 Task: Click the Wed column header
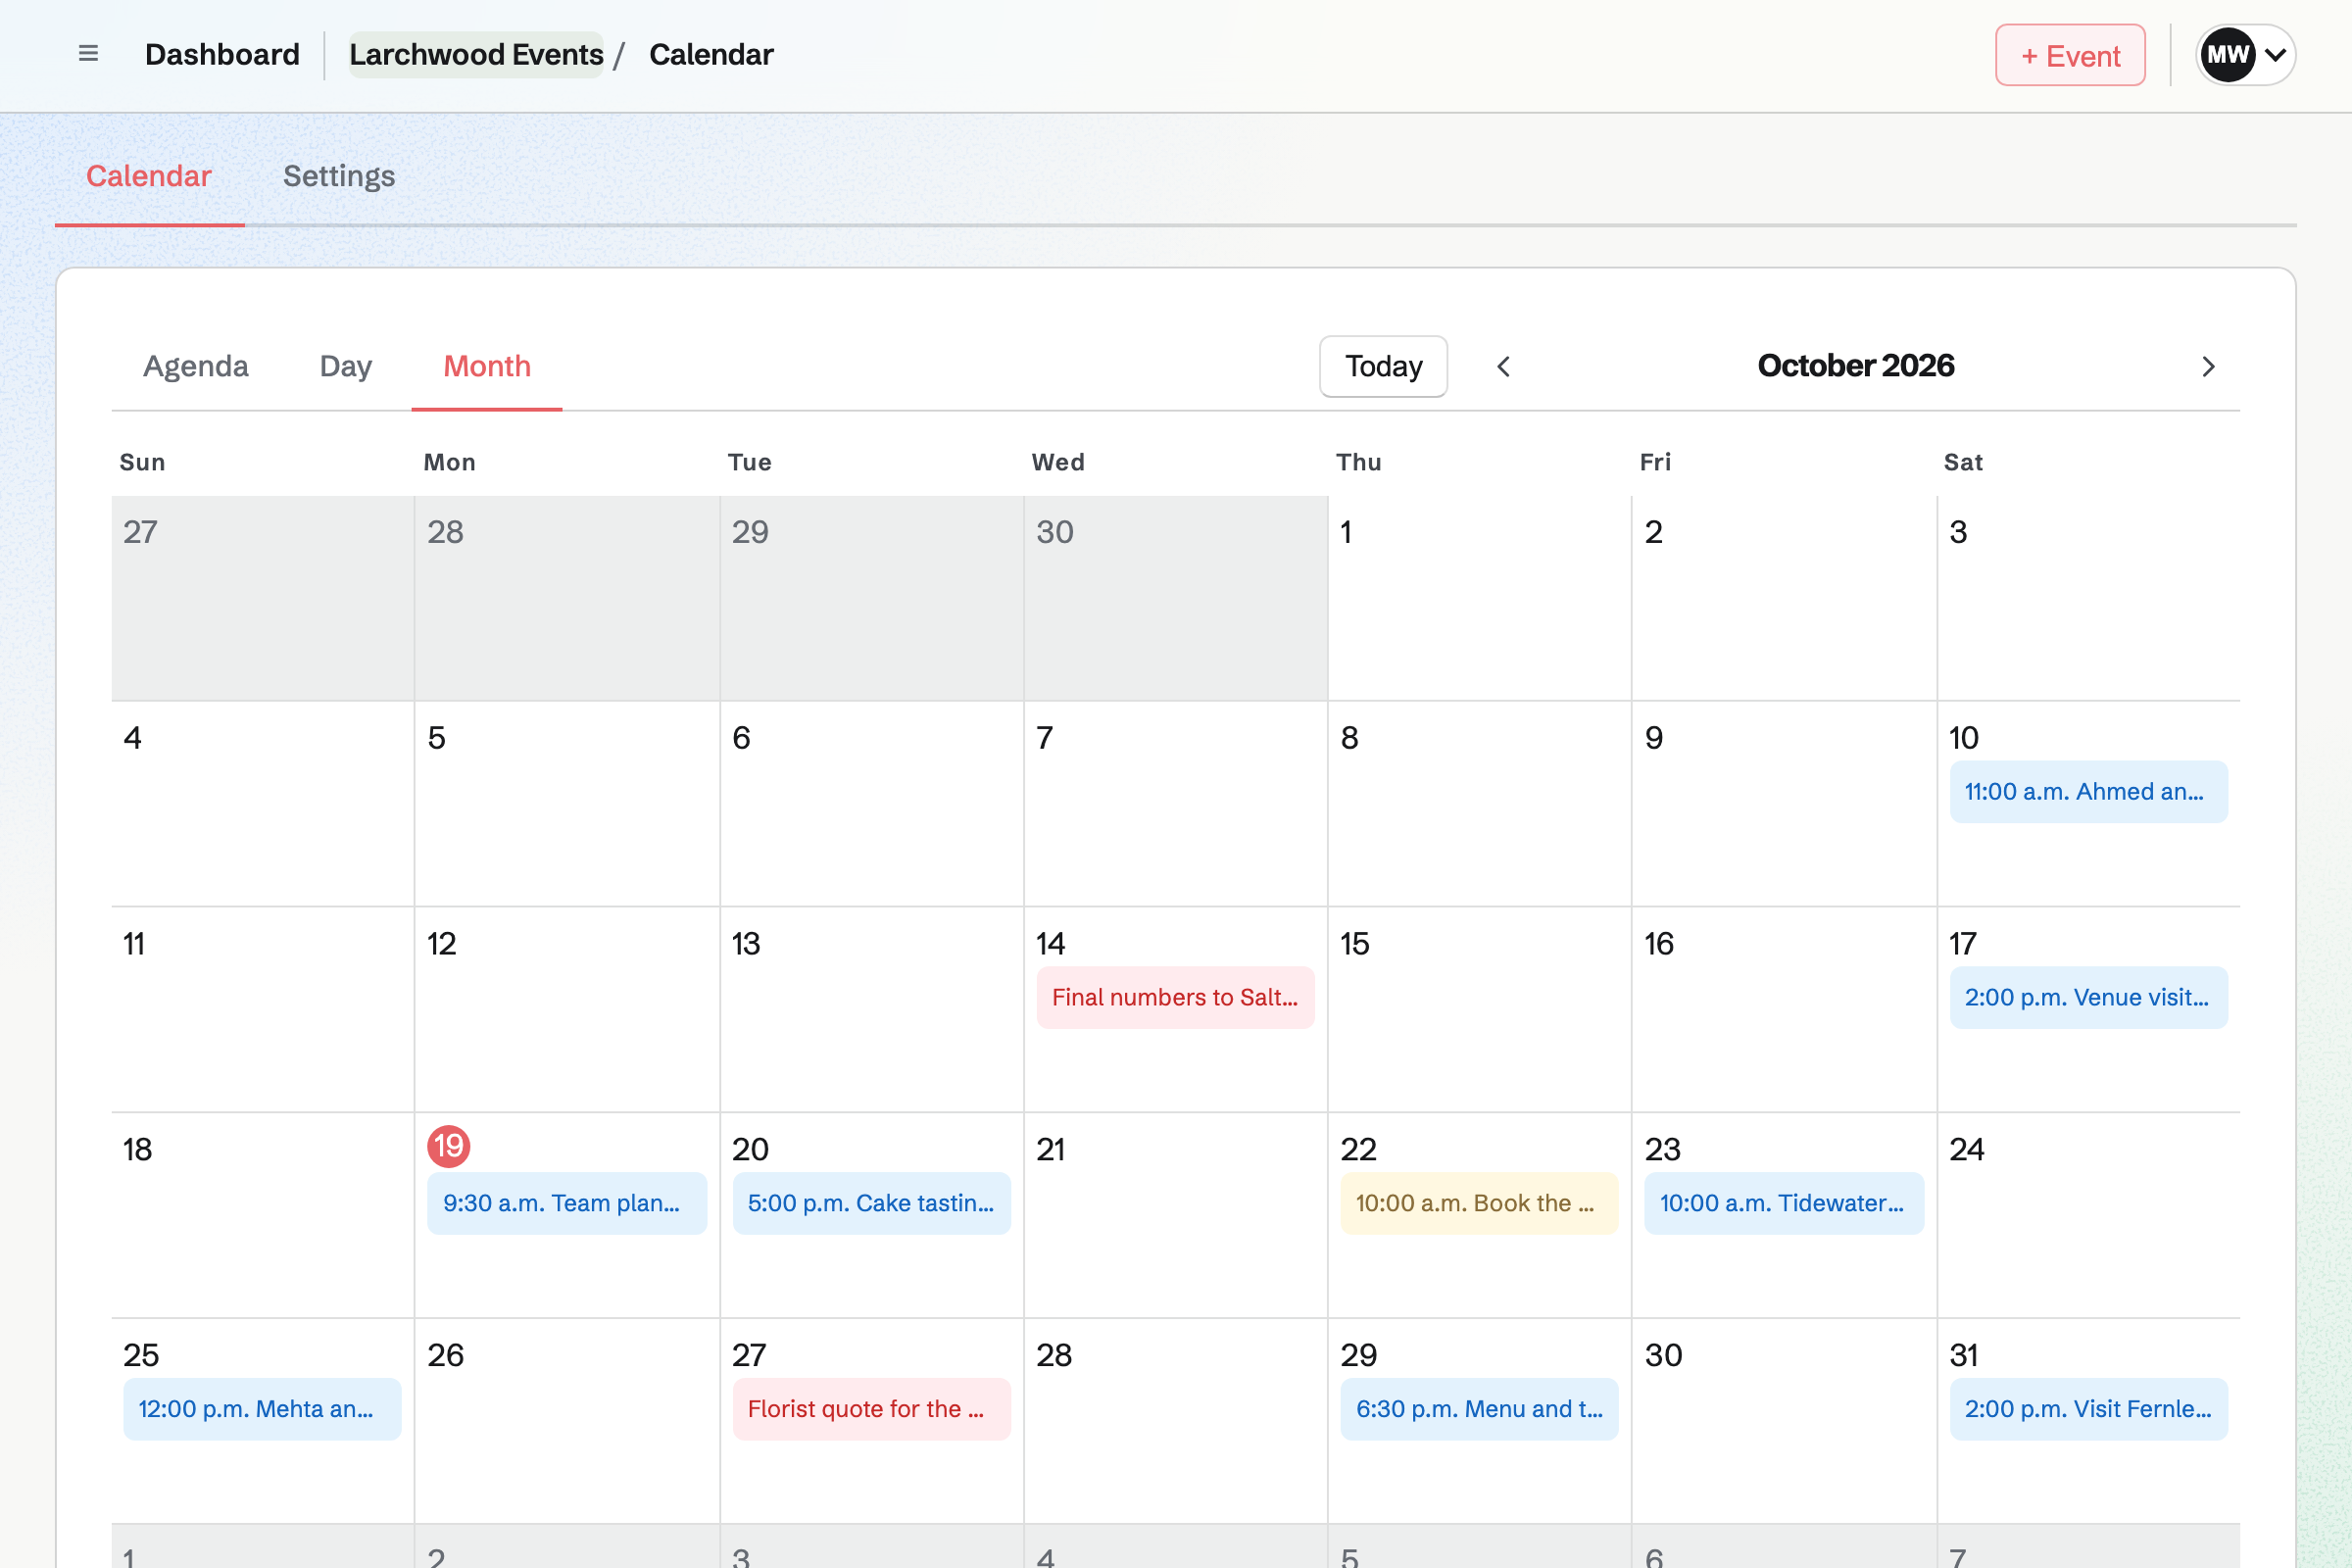pos(1058,462)
